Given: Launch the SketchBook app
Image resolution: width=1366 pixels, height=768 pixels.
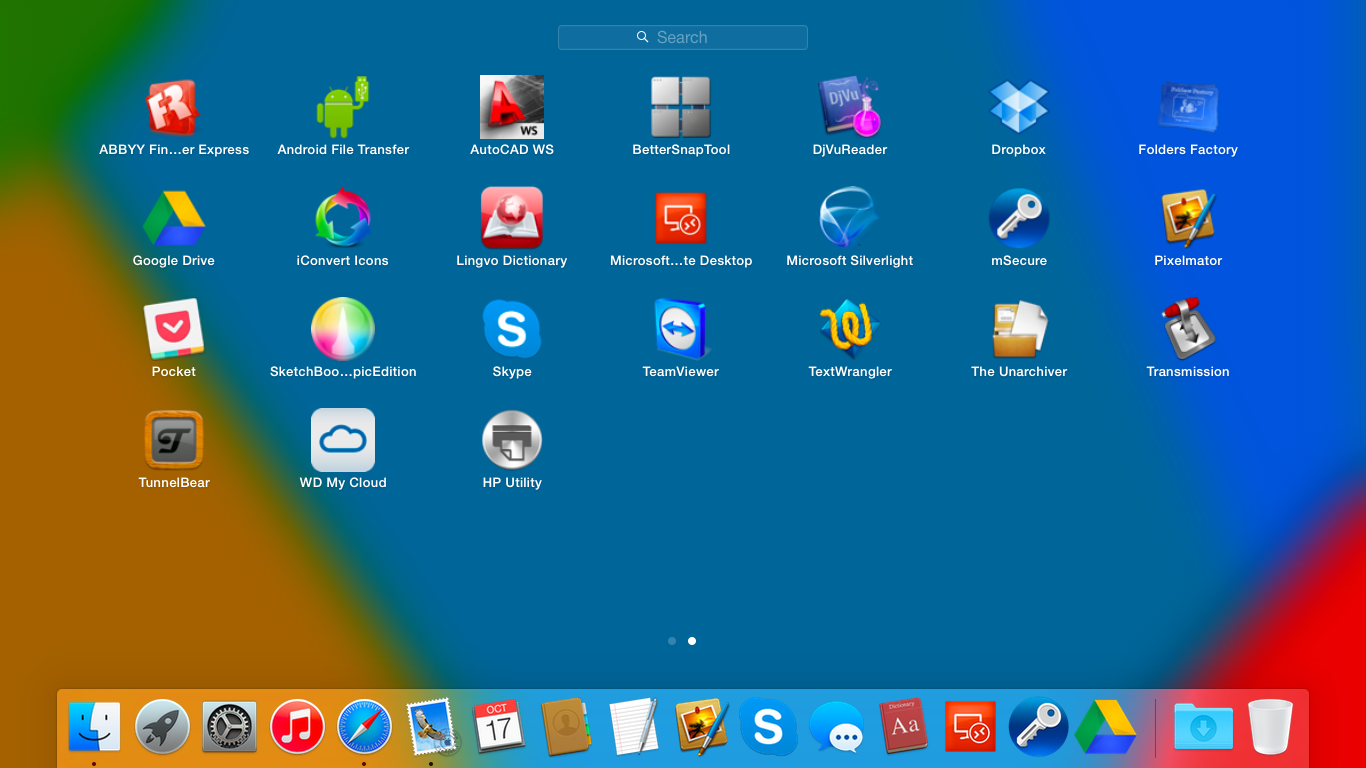Looking at the screenshot, I should coord(343,330).
